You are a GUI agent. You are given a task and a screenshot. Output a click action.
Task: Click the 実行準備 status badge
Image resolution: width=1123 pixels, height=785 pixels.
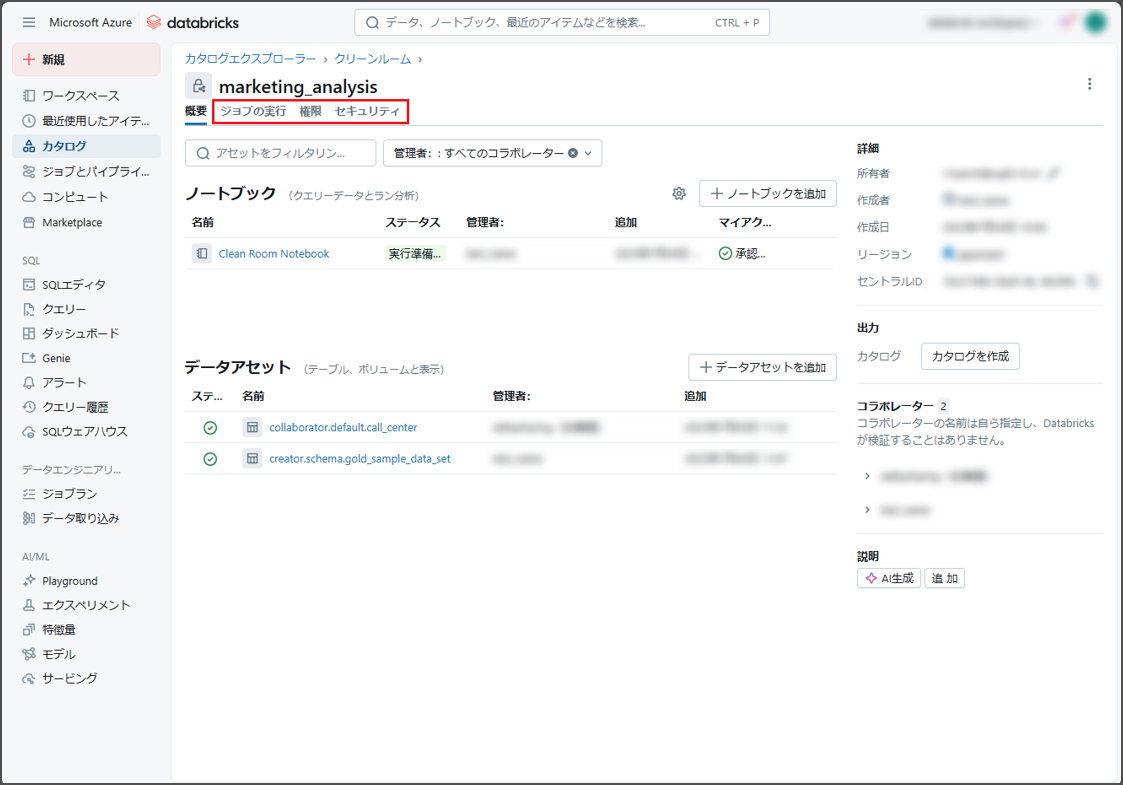click(415, 254)
